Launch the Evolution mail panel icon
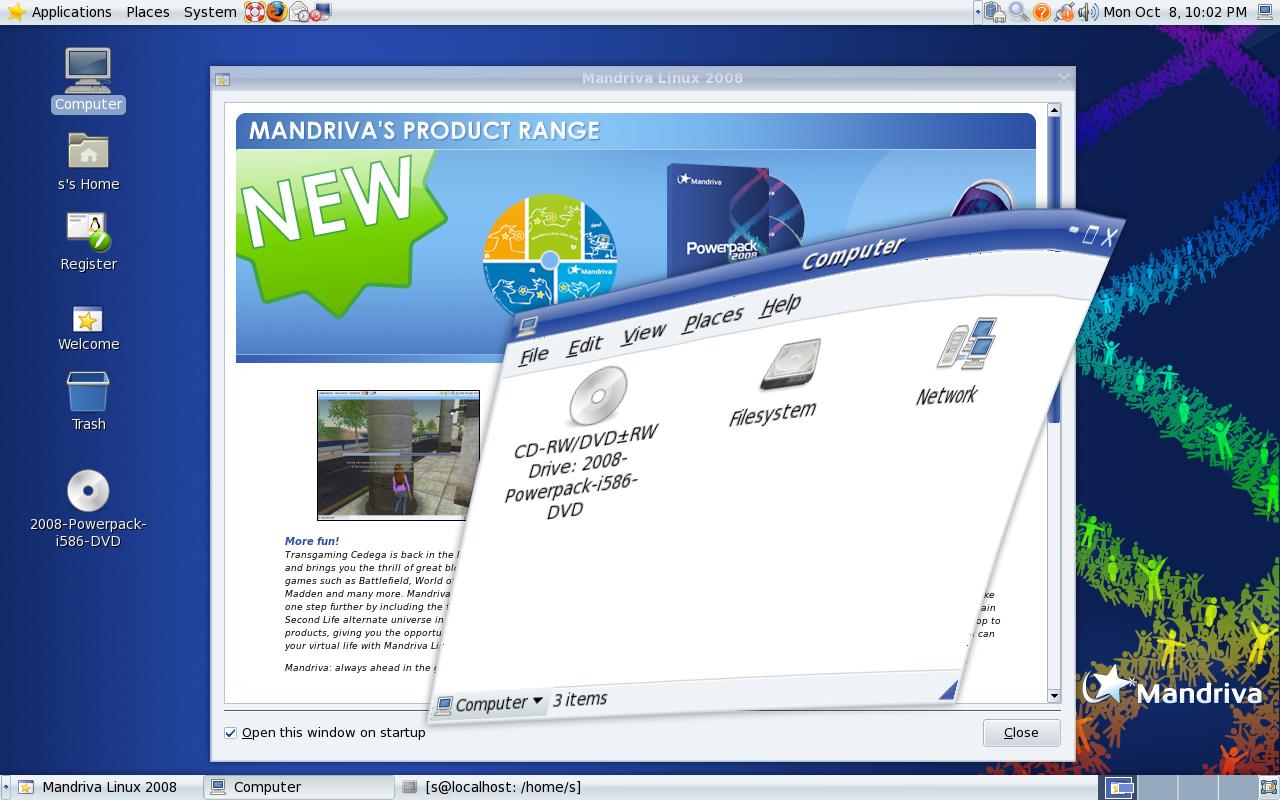The width and height of the screenshot is (1280, 800). pos(299,12)
